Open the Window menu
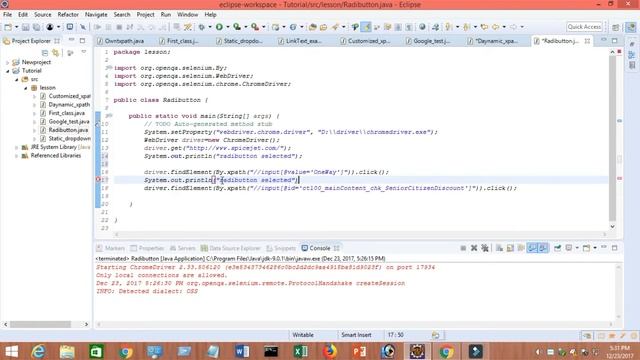Viewport: 640px width, 360px height. pyautogui.click(x=187, y=14)
